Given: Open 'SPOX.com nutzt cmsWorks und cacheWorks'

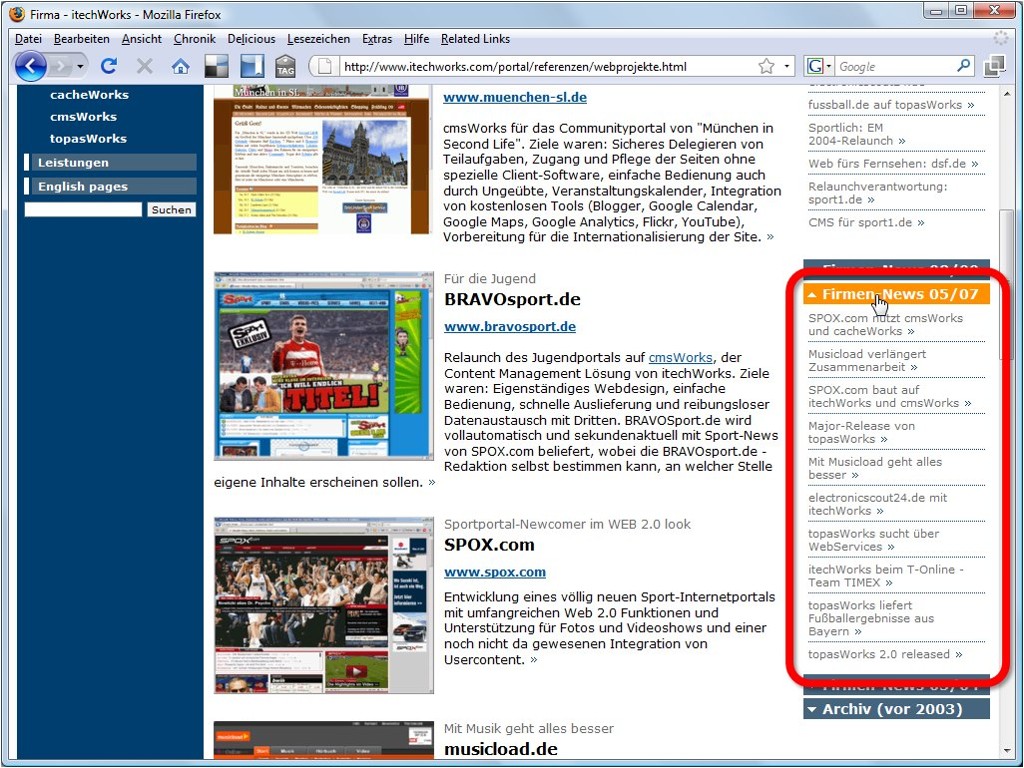Looking at the screenshot, I should tap(886, 325).
